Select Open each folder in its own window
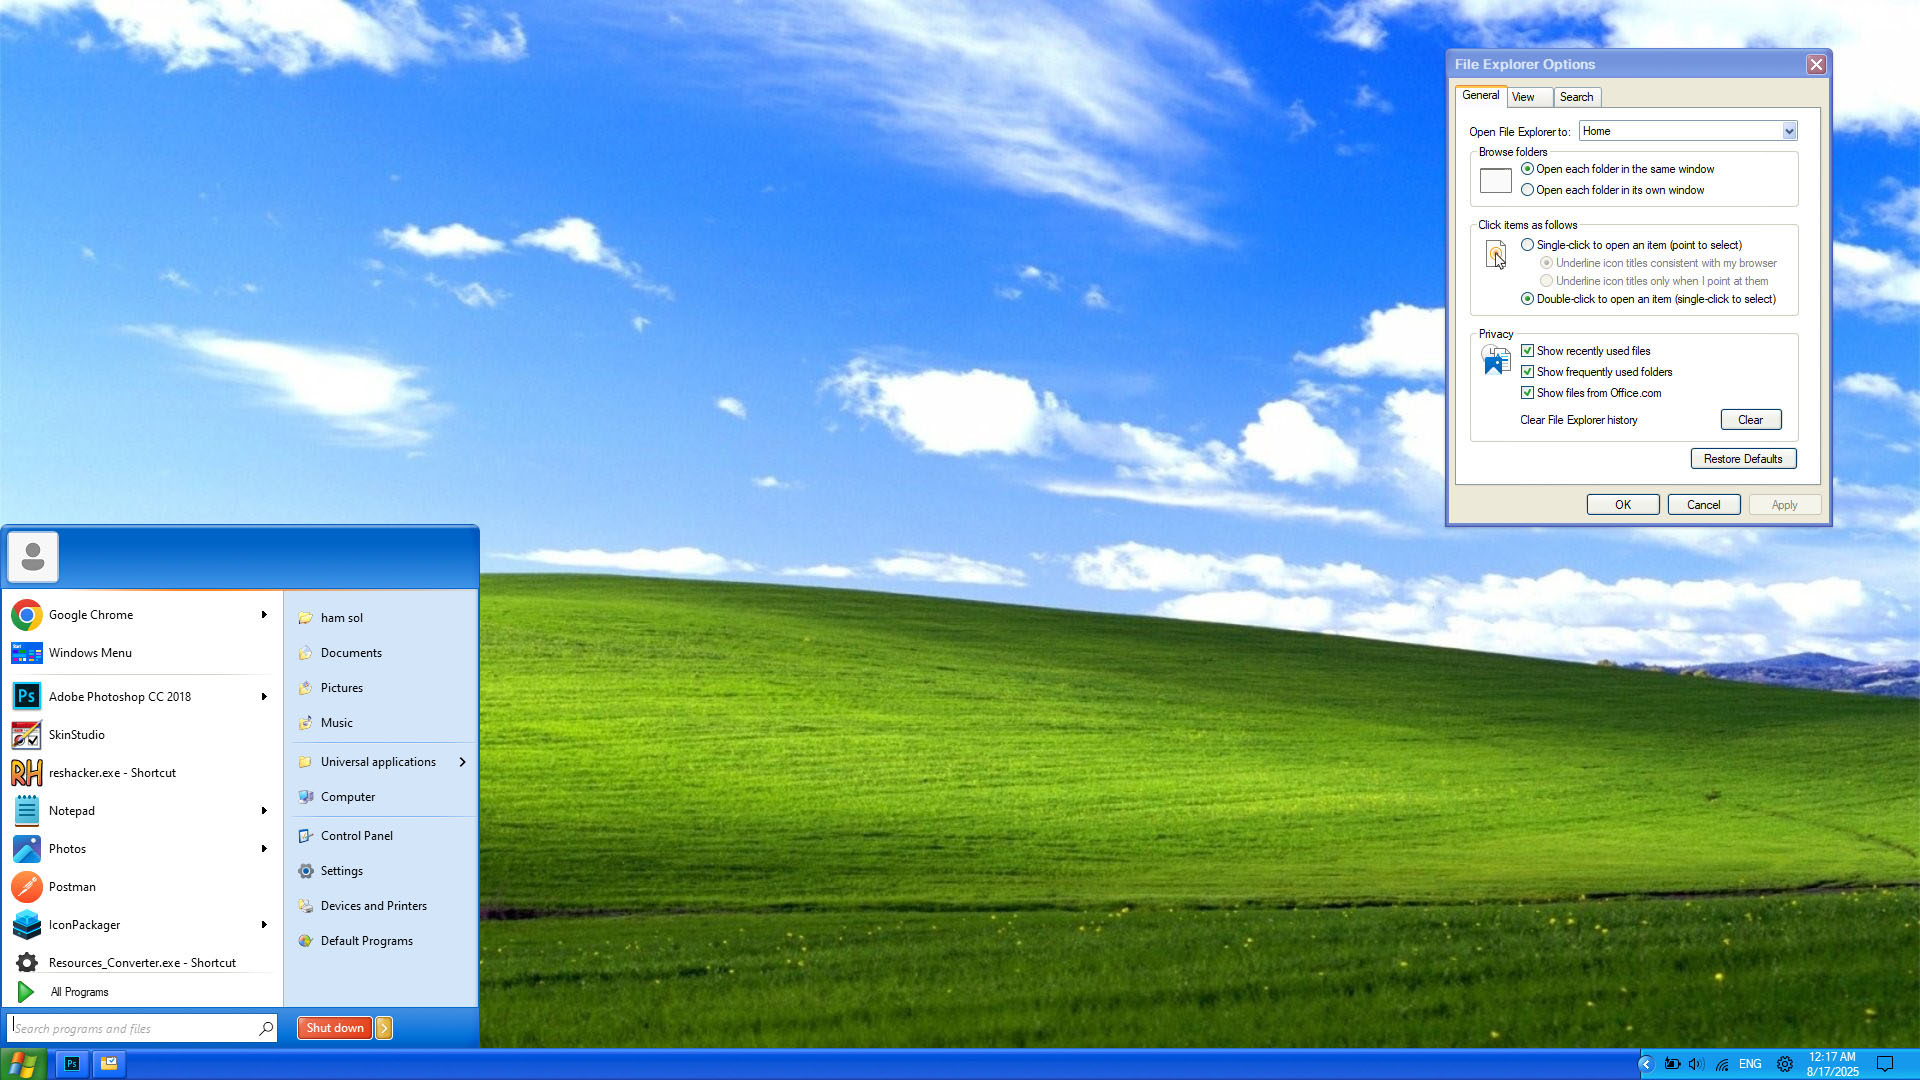1920x1080 pixels. click(1527, 190)
